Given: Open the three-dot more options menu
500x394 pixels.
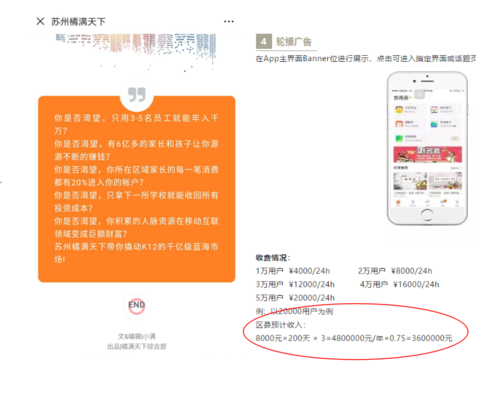Looking at the screenshot, I should [229, 22].
